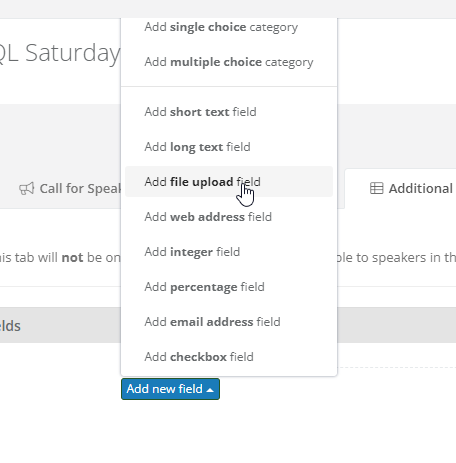Viewport: 456px width, 463px height.
Task: Switch to the Call for Speakers tab
Action: [67, 189]
